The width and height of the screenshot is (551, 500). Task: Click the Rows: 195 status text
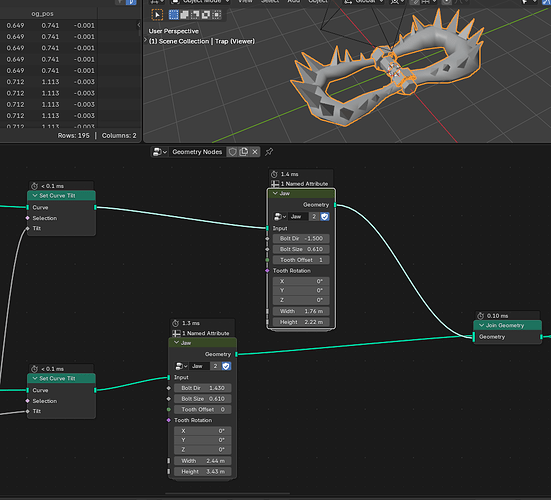(73, 136)
